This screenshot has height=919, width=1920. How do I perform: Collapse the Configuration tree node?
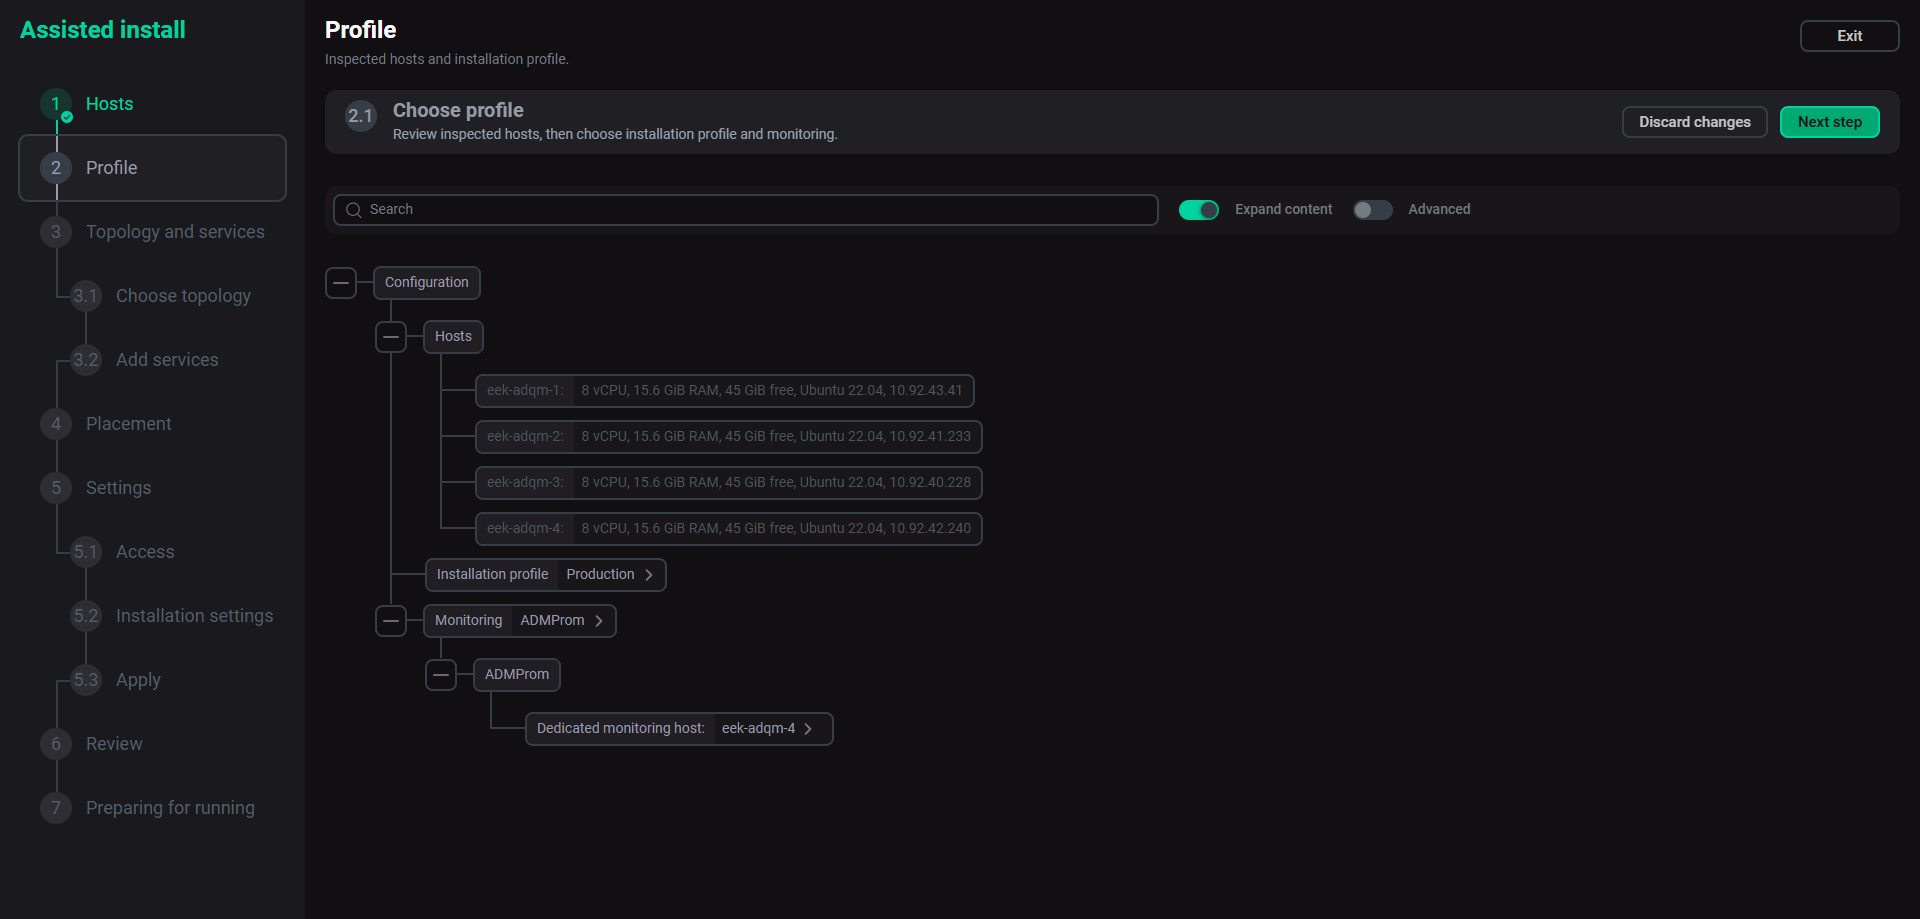coord(341,283)
